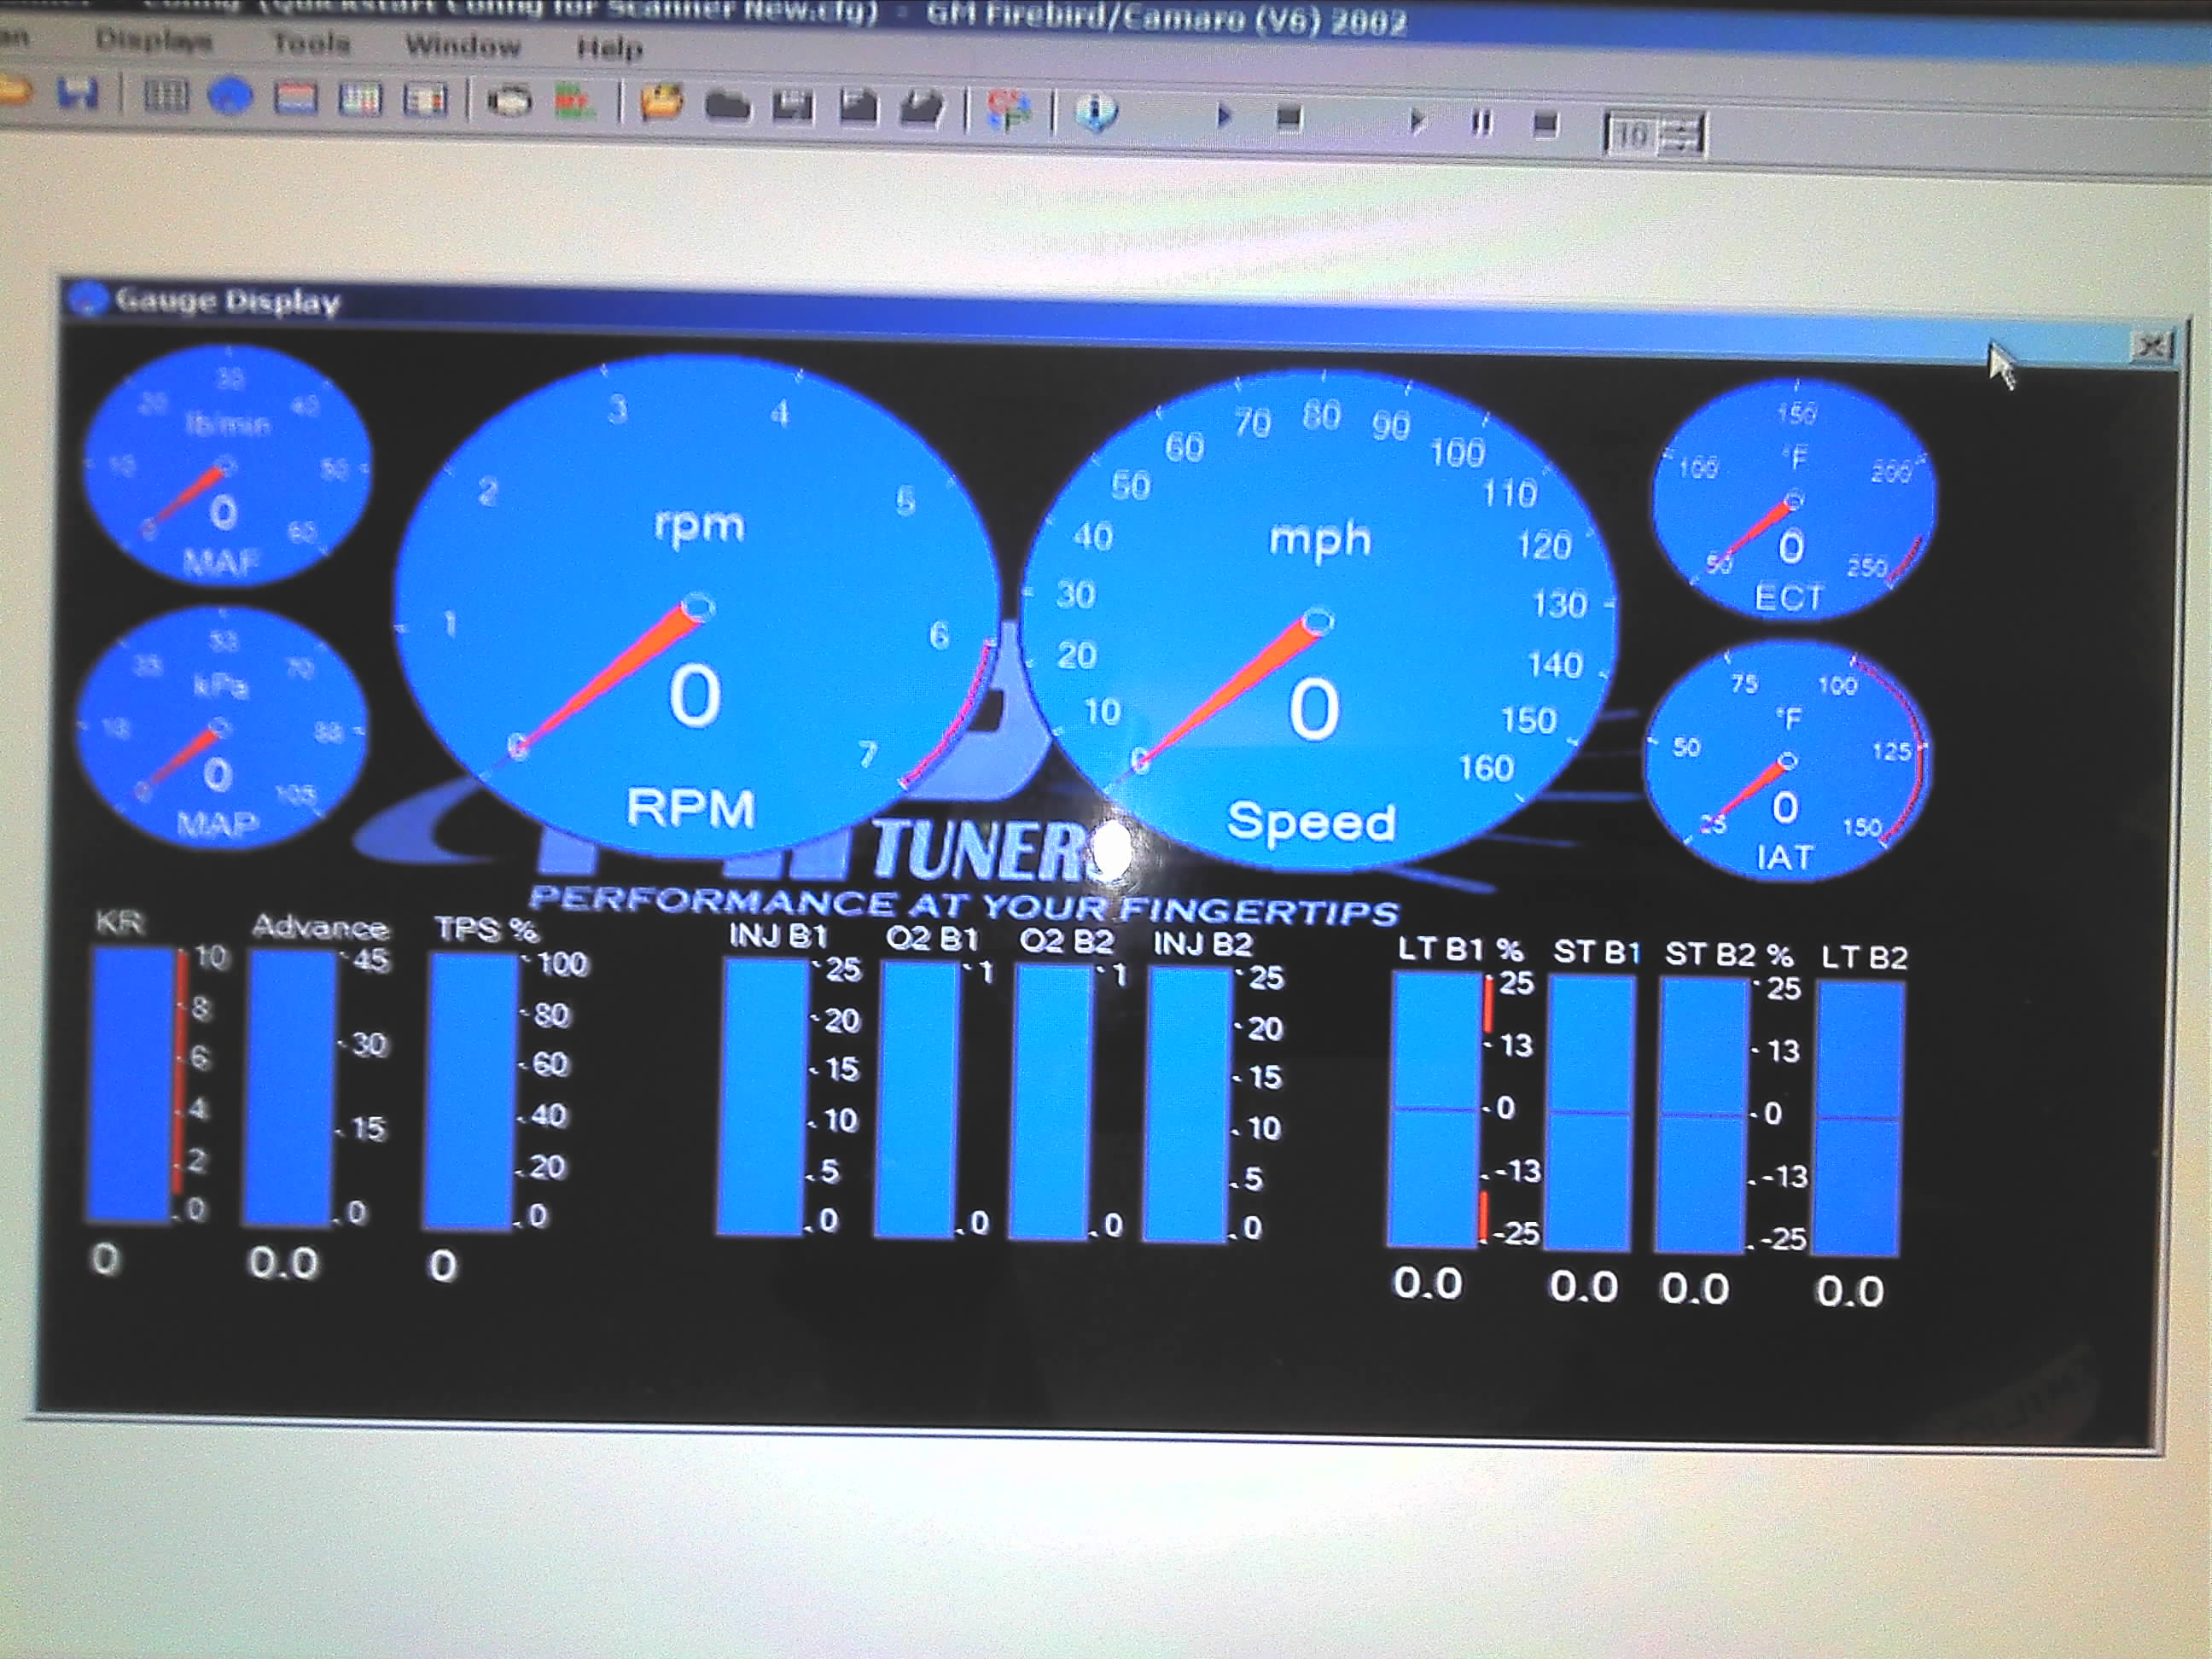Click the ST B1 fuel trim bar
This screenshot has height=1659, width=2212.
click(x=1591, y=1113)
